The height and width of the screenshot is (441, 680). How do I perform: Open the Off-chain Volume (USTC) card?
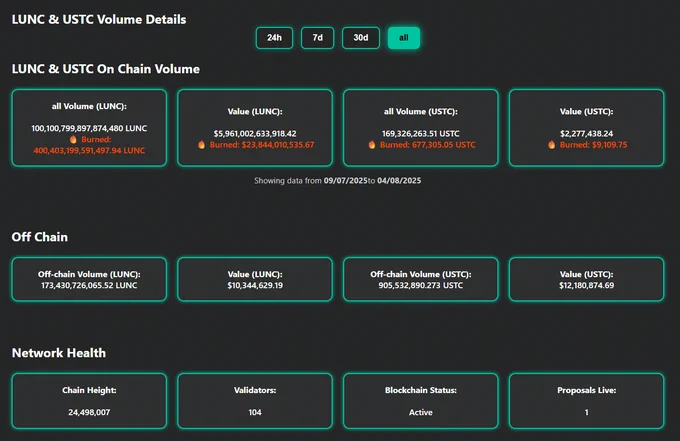pos(421,279)
